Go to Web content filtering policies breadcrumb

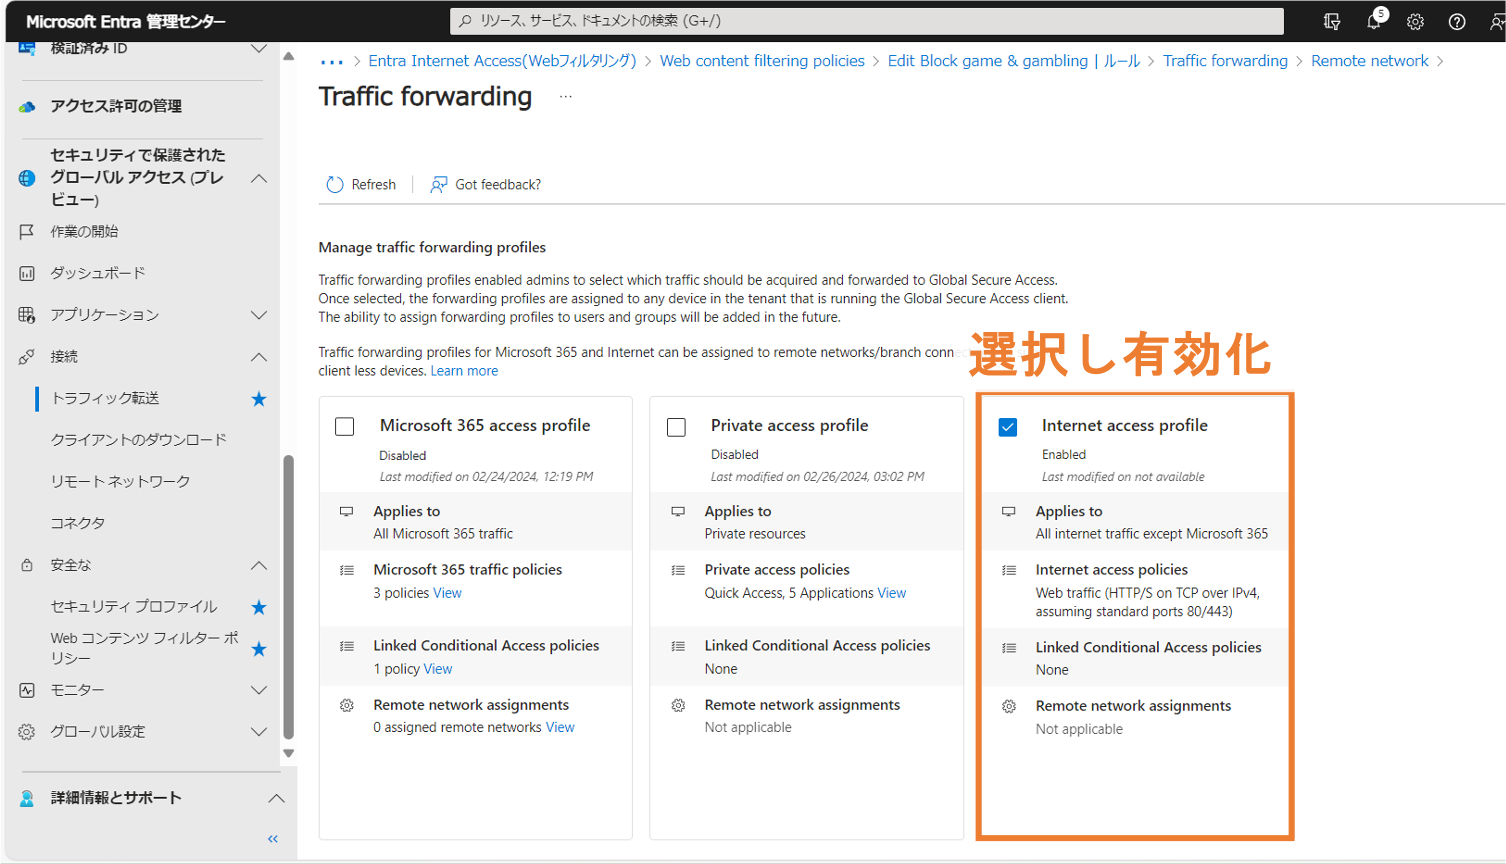click(762, 61)
